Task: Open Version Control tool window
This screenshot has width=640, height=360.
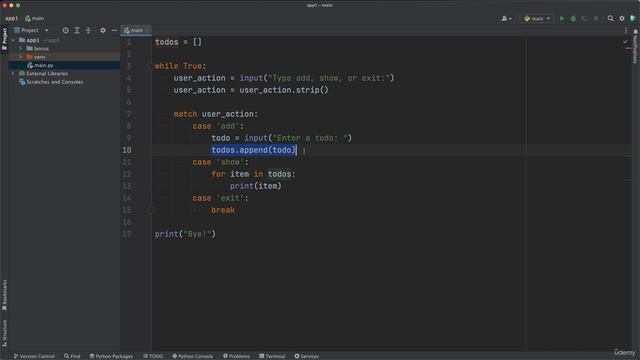Action: [x=34, y=356]
